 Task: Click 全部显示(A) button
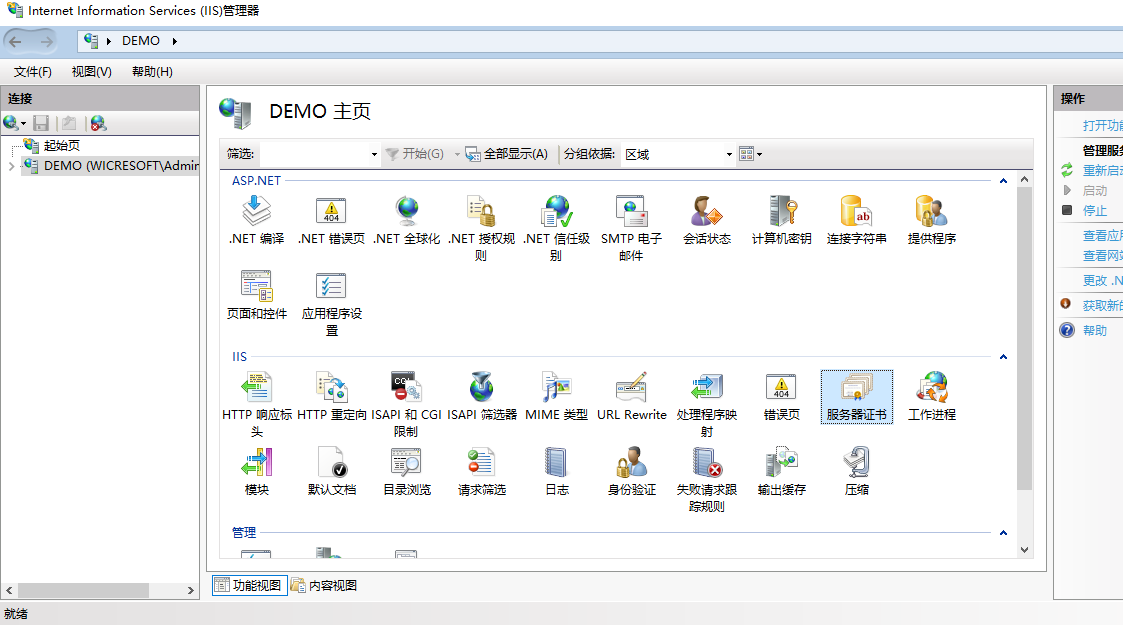tap(507, 154)
